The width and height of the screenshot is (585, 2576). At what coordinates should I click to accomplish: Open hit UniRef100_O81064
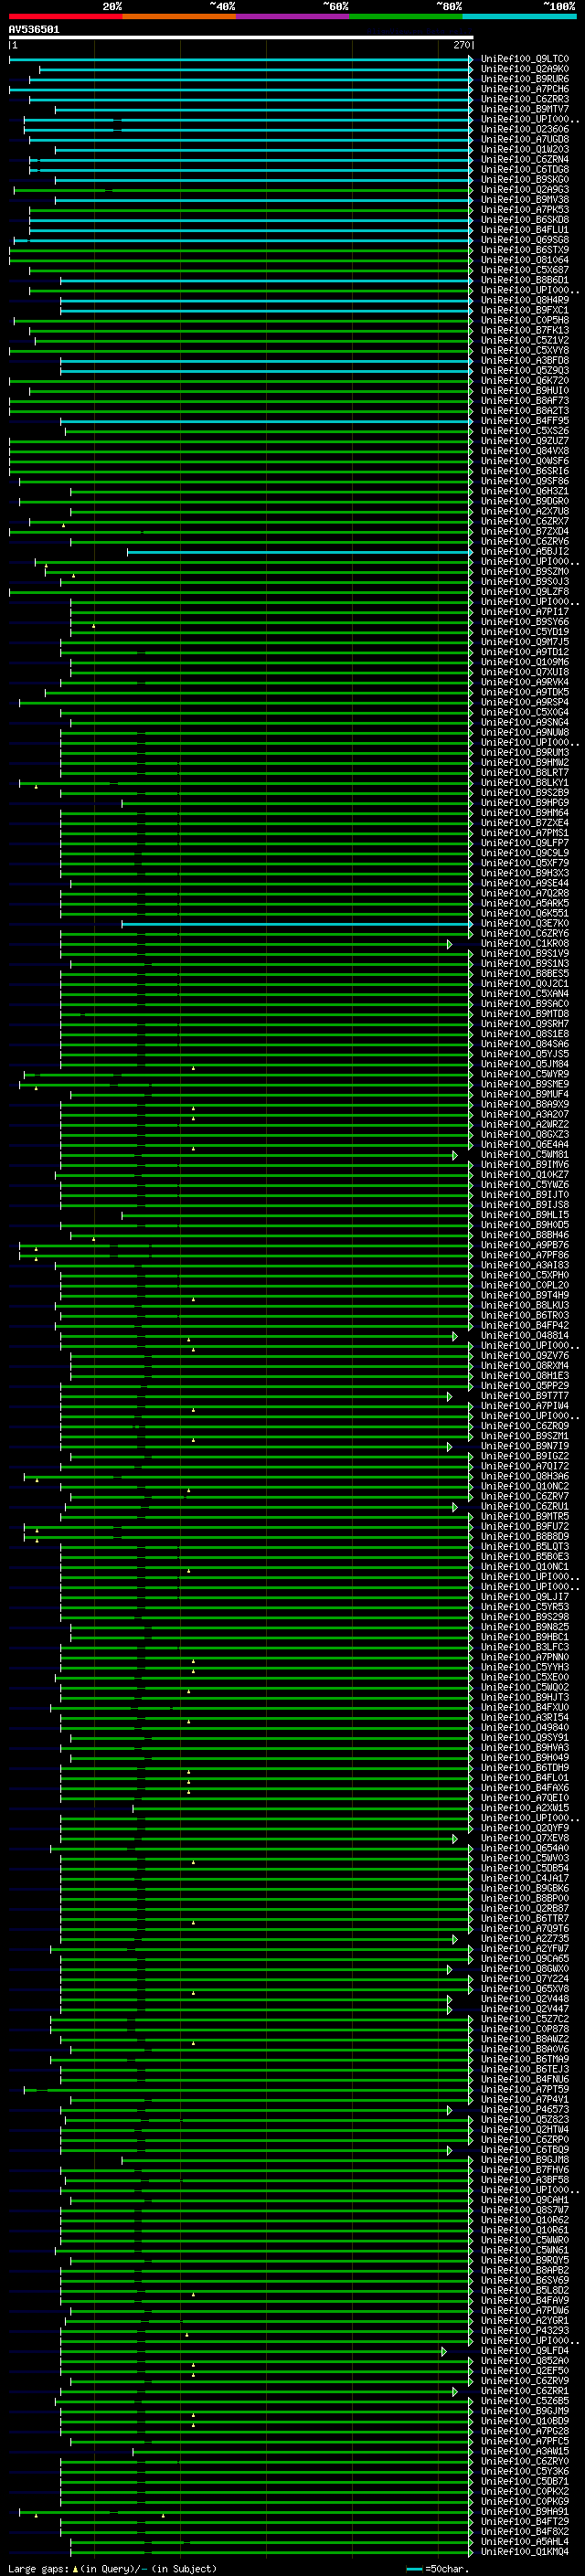[x=525, y=260]
